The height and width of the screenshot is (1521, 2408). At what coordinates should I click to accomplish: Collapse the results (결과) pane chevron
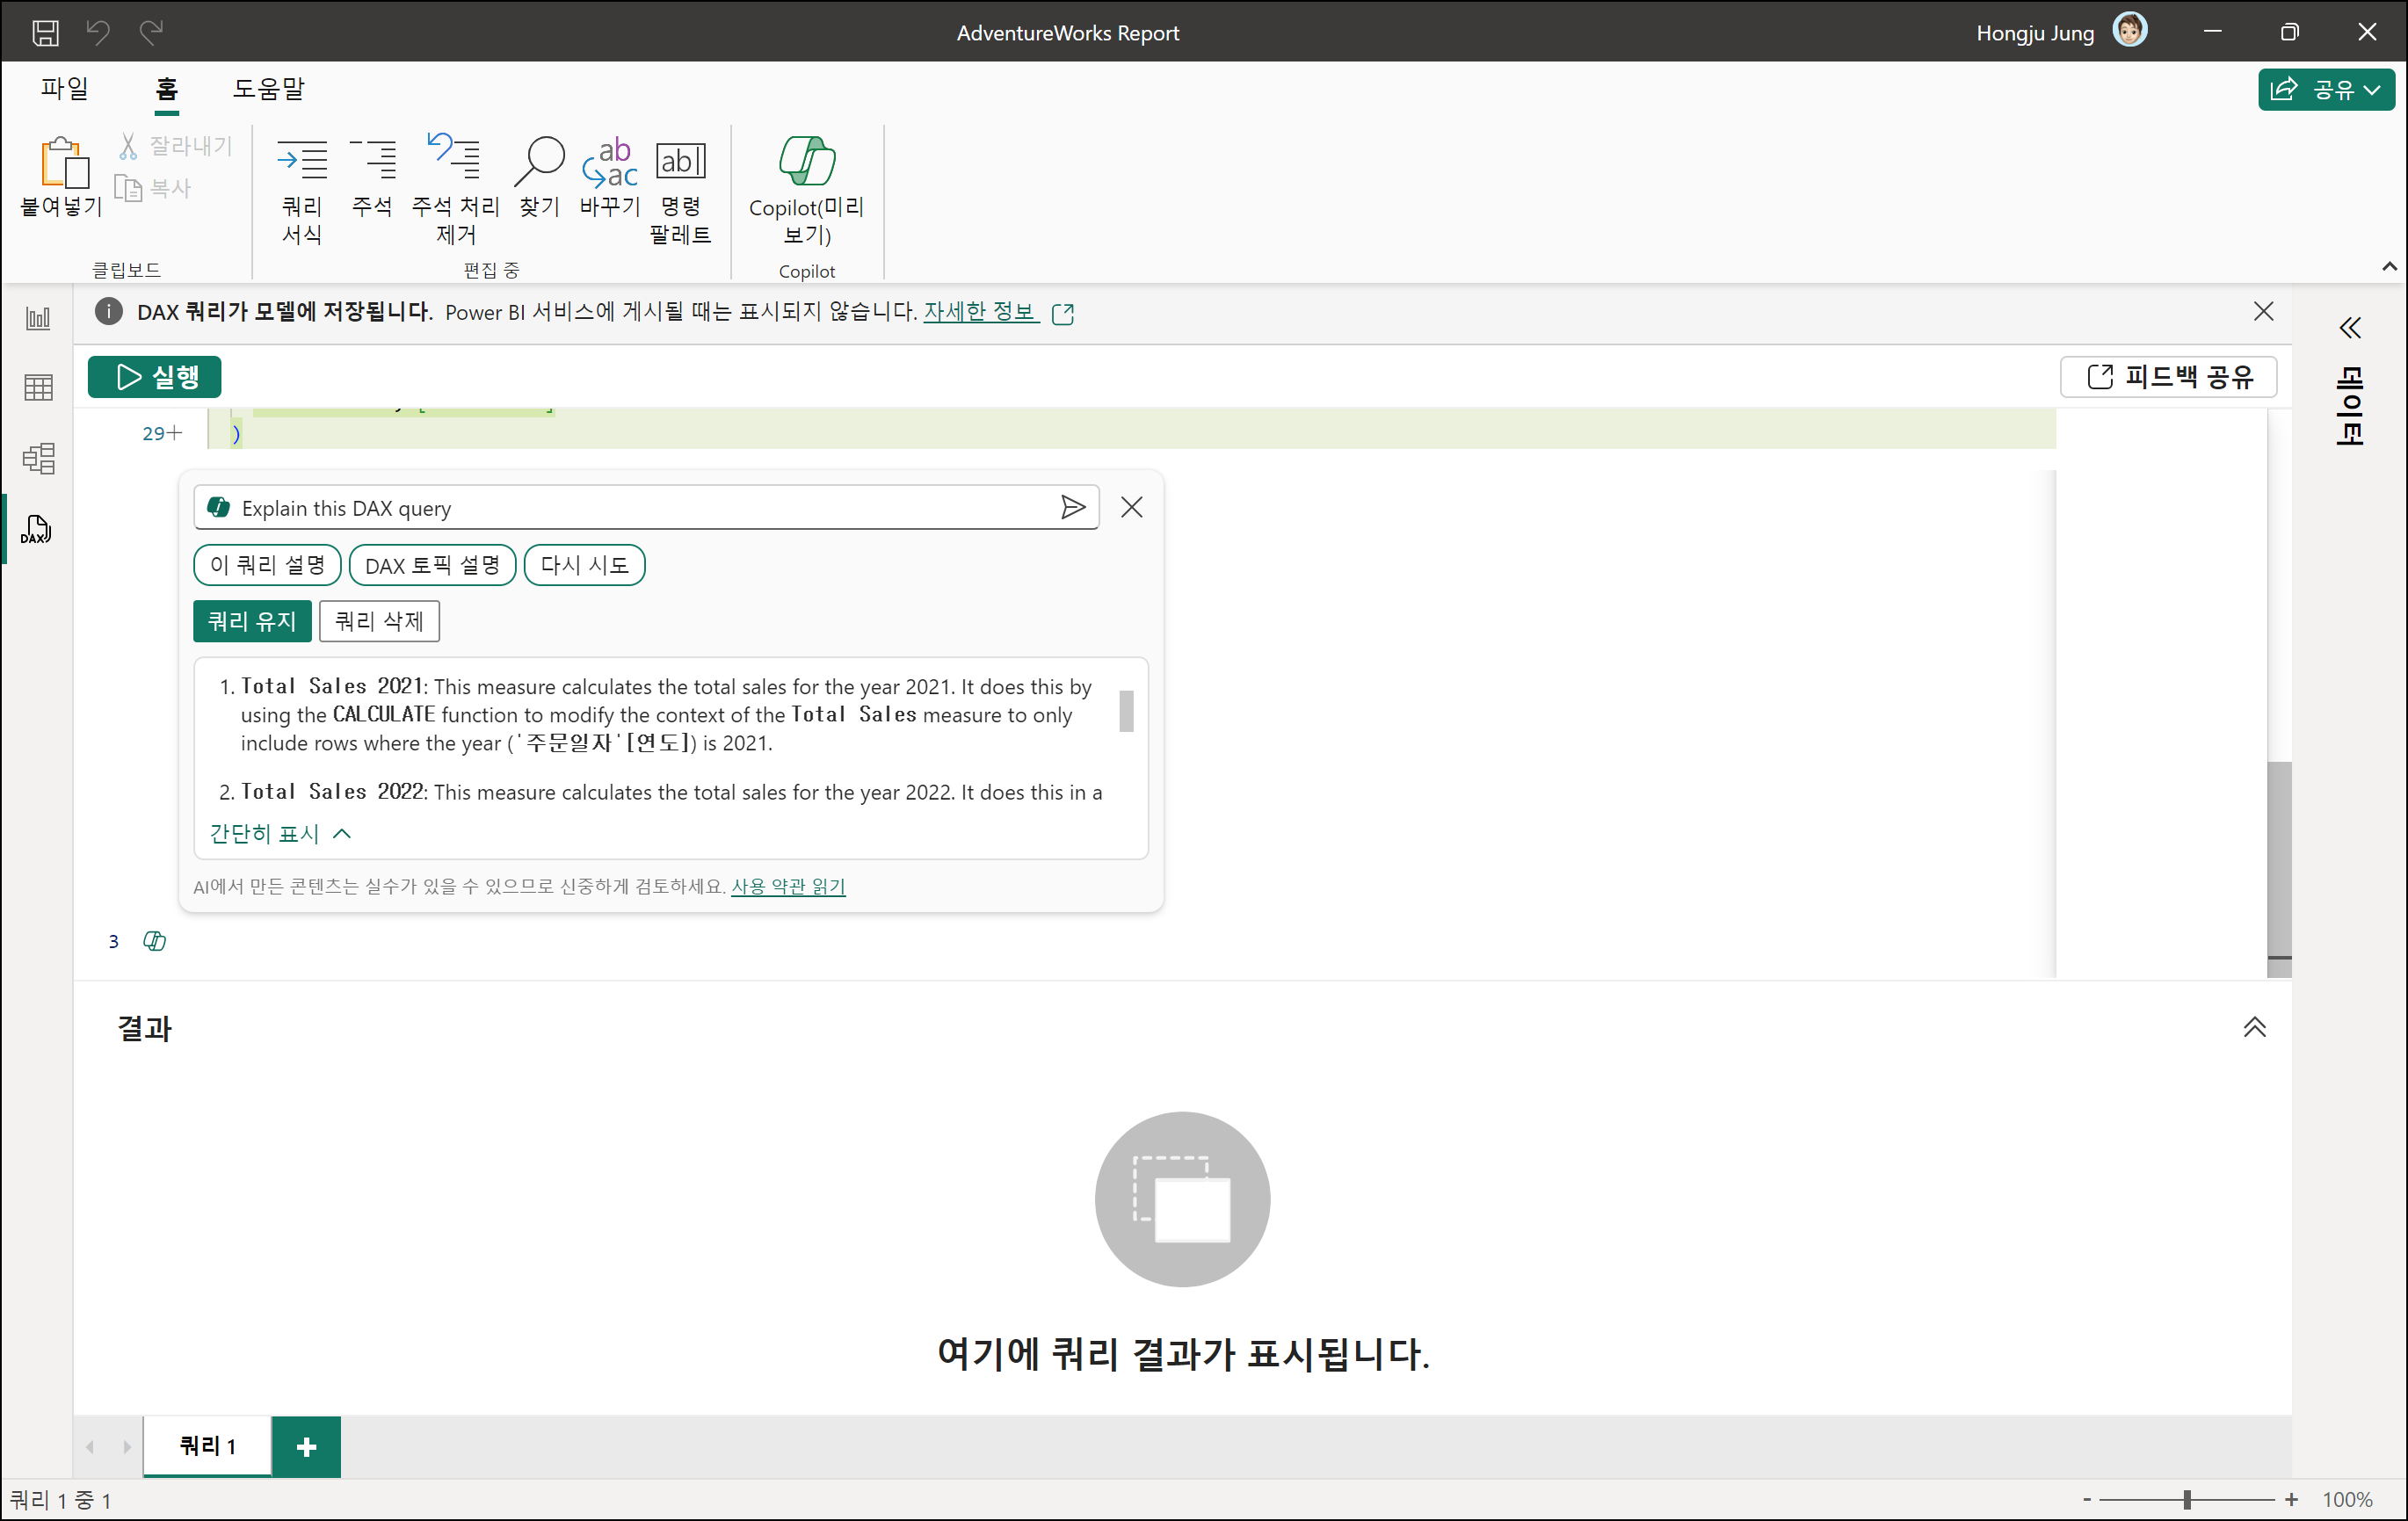coord(2254,1027)
